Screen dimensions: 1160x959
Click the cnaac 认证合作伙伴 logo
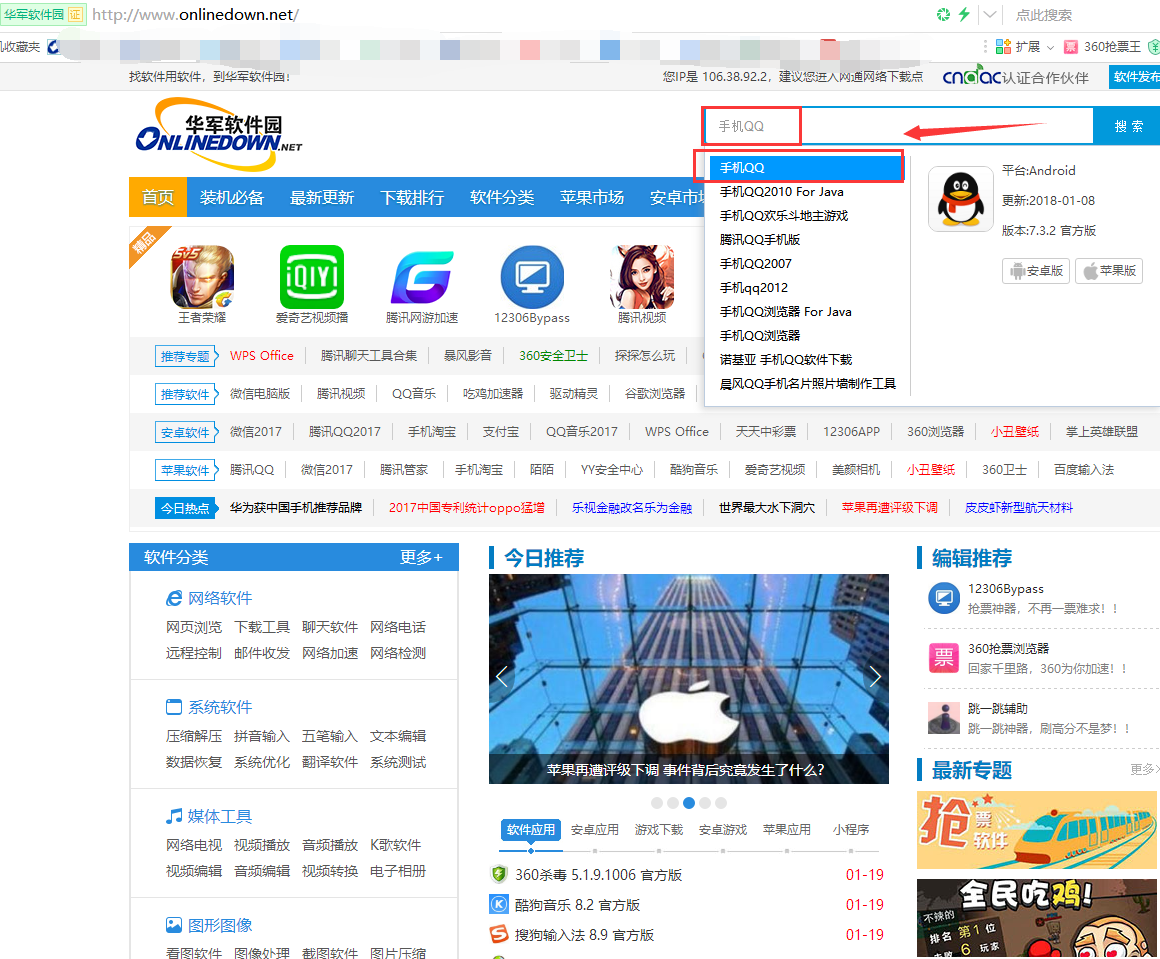coord(1015,76)
